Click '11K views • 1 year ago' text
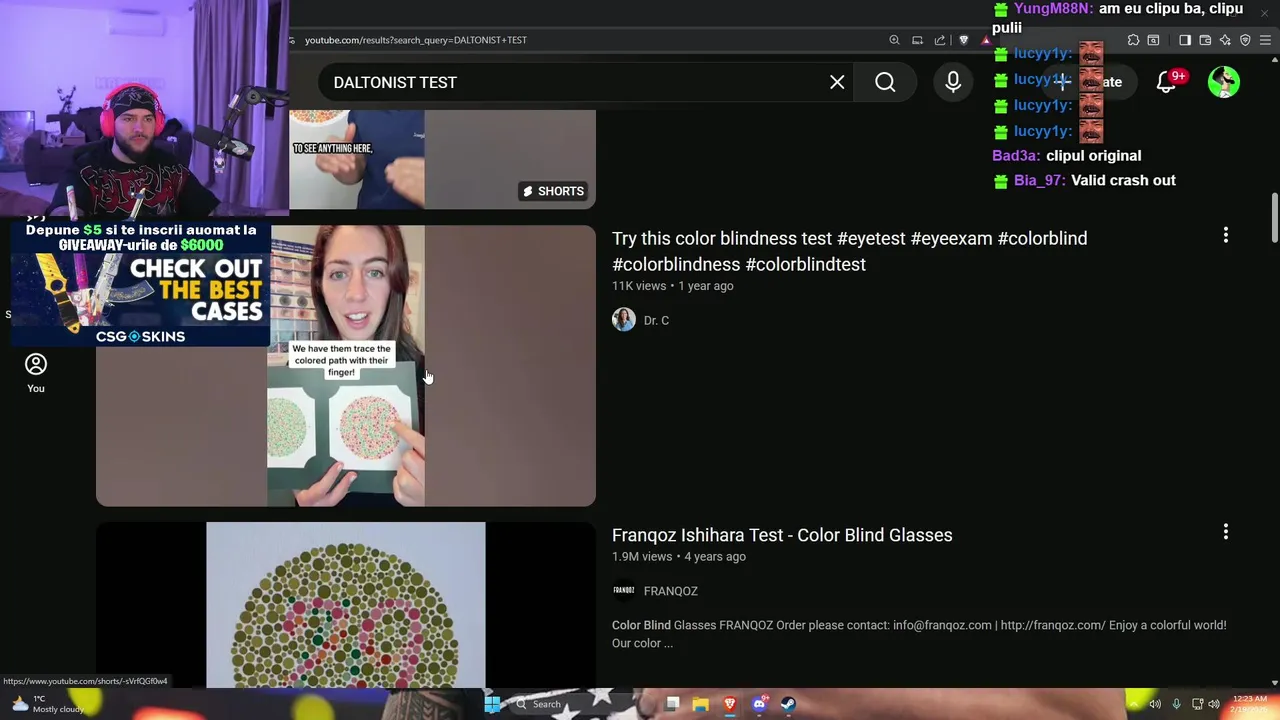This screenshot has width=1280, height=720. pos(673,286)
